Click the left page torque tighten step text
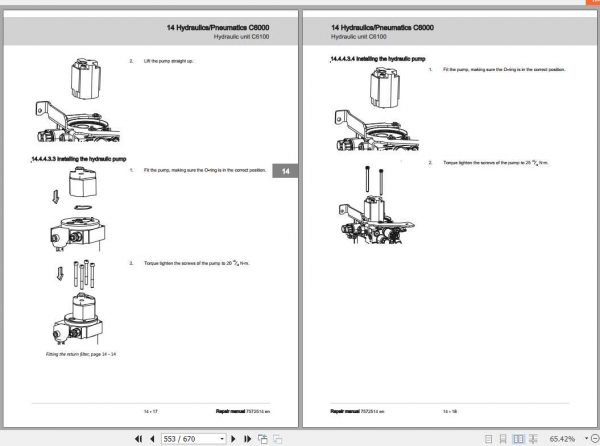Image resolution: width=600 pixels, height=446 pixels. click(197, 263)
